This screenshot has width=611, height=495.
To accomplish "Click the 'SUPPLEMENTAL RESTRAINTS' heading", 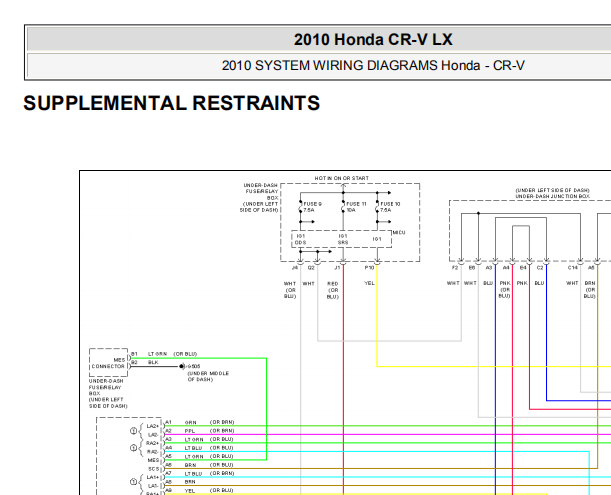I will click(171, 103).
